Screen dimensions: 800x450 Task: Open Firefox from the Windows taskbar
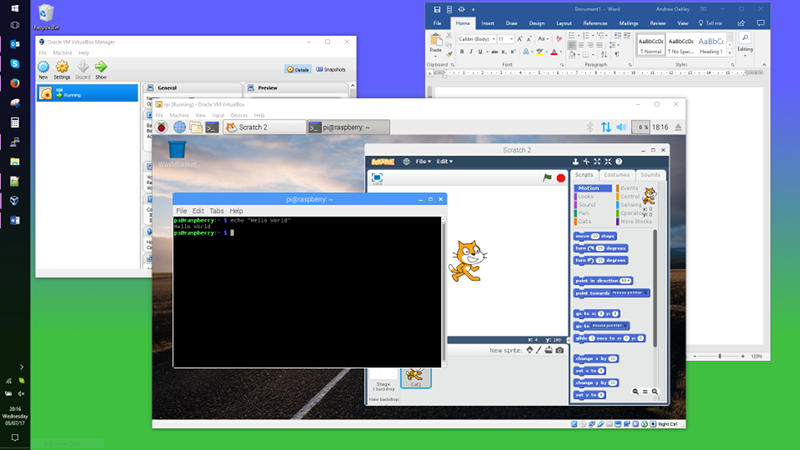[x=15, y=83]
